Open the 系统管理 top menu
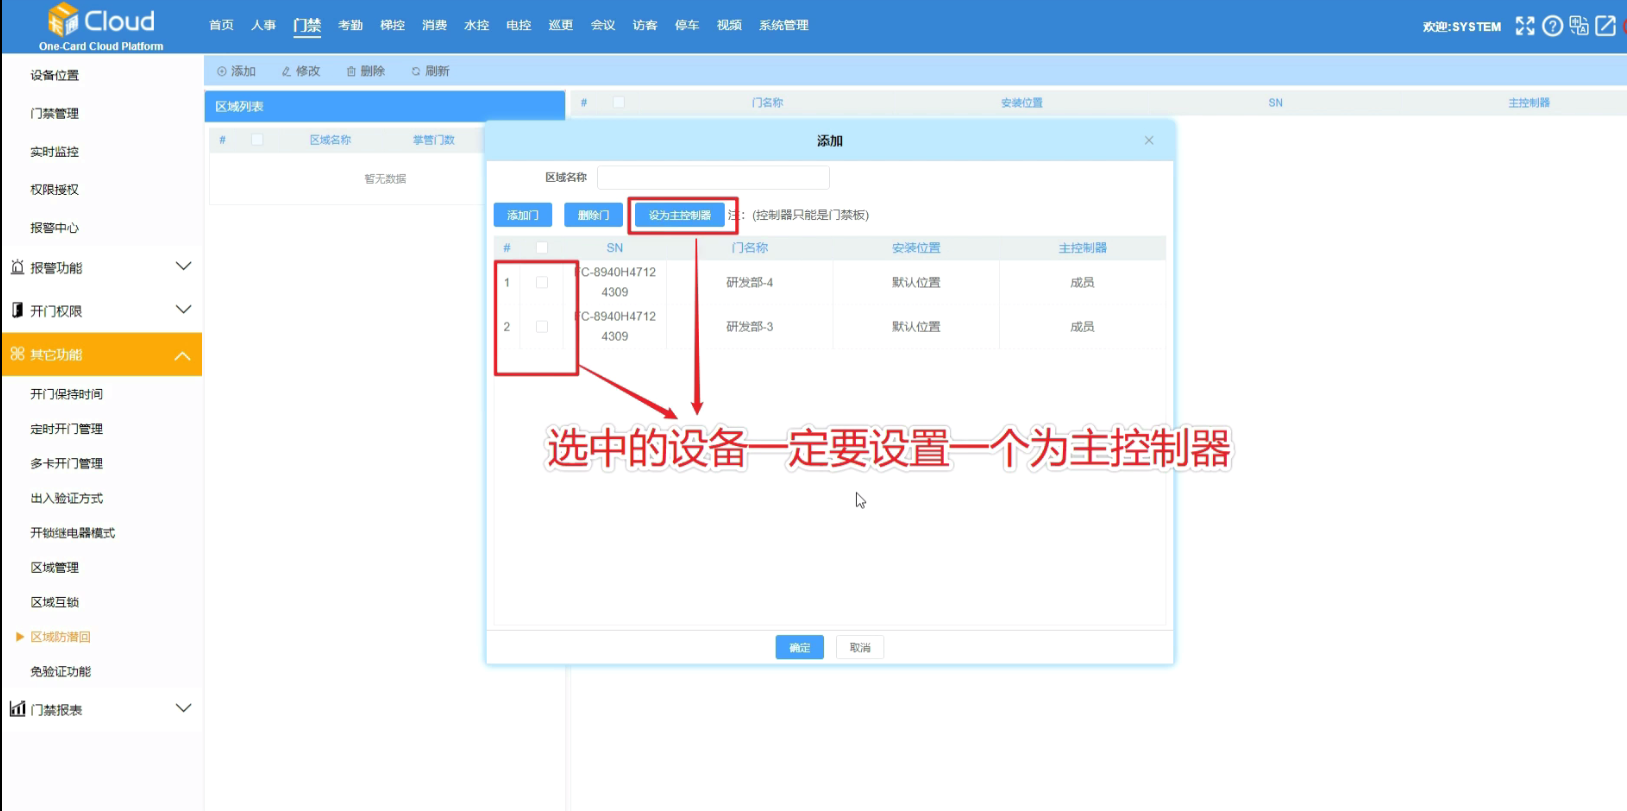The height and width of the screenshot is (811, 1627). [x=783, y=25]
